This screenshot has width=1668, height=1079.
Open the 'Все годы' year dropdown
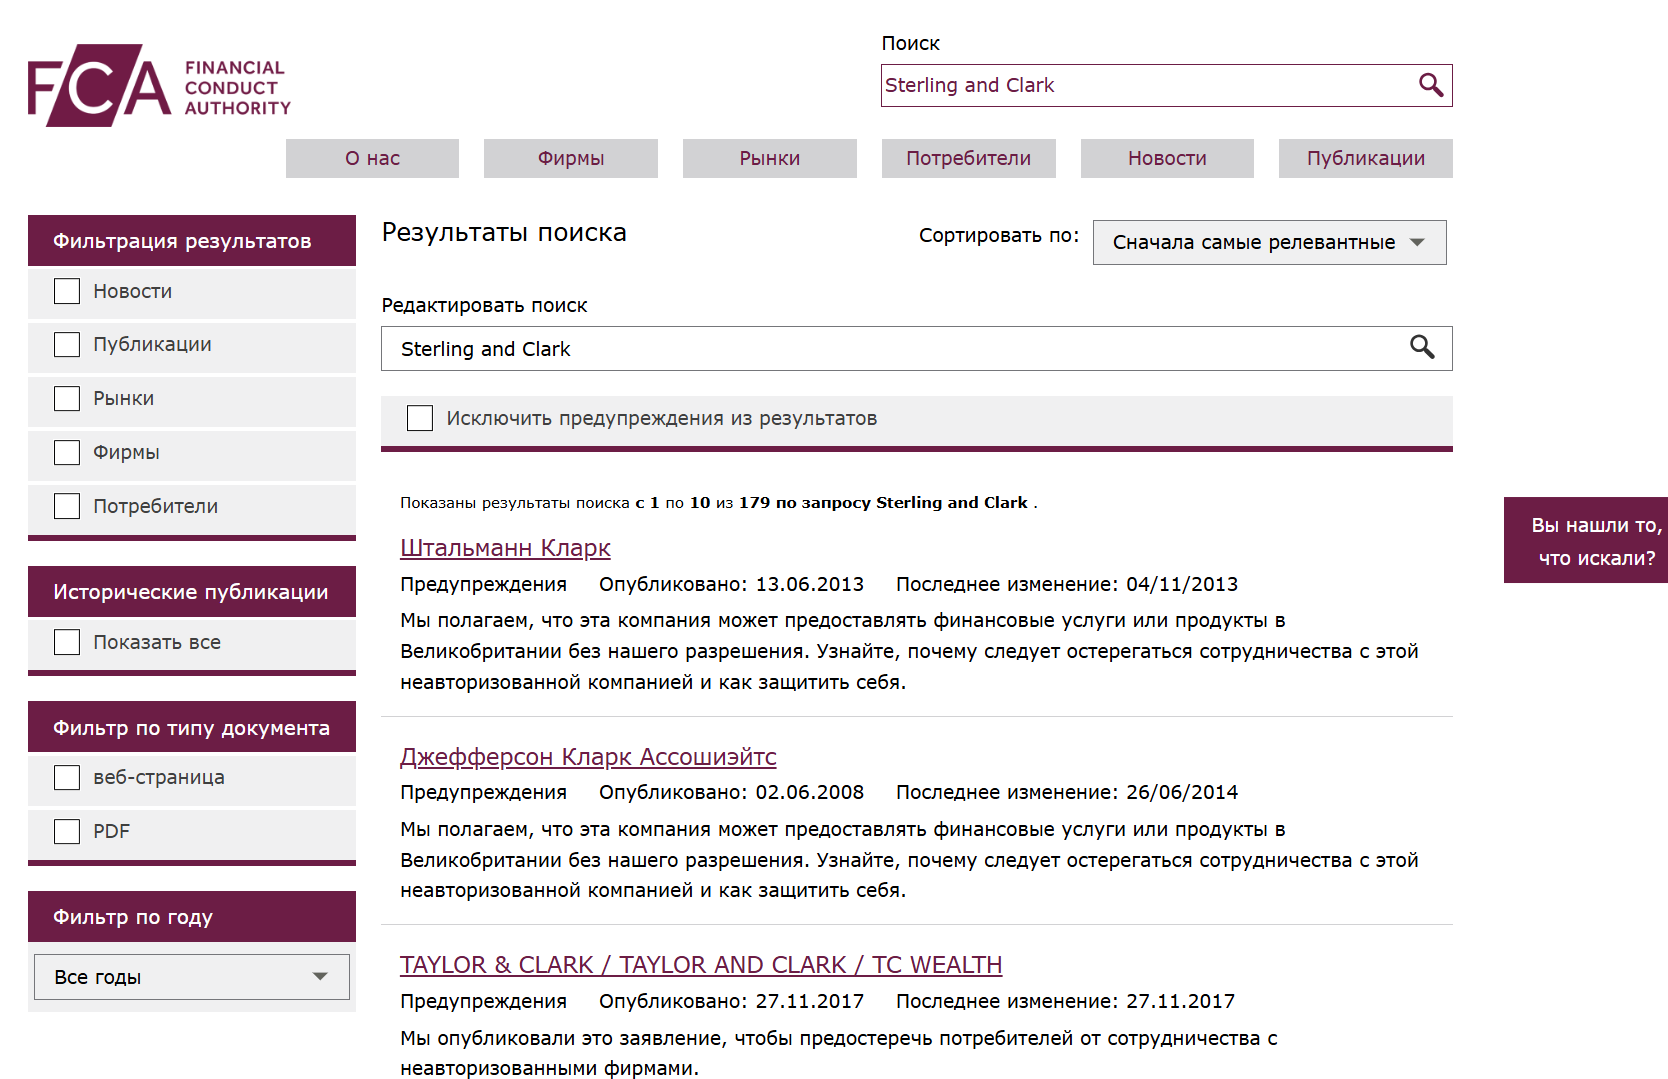[190, 976]
